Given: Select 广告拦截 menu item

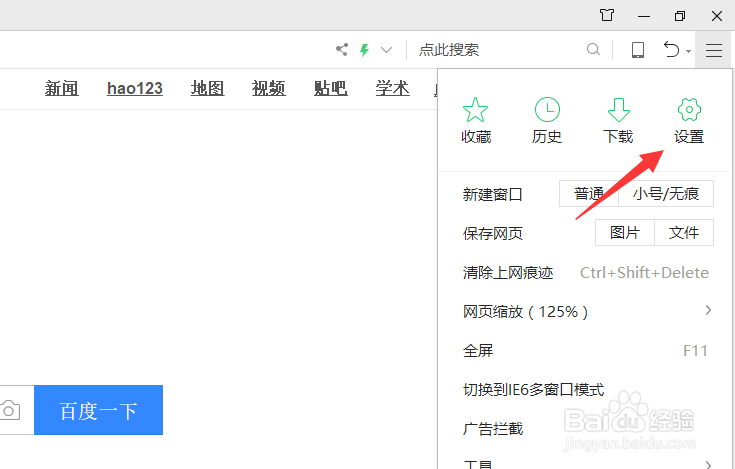Looking at the screenshot, I should pos(585,429).
